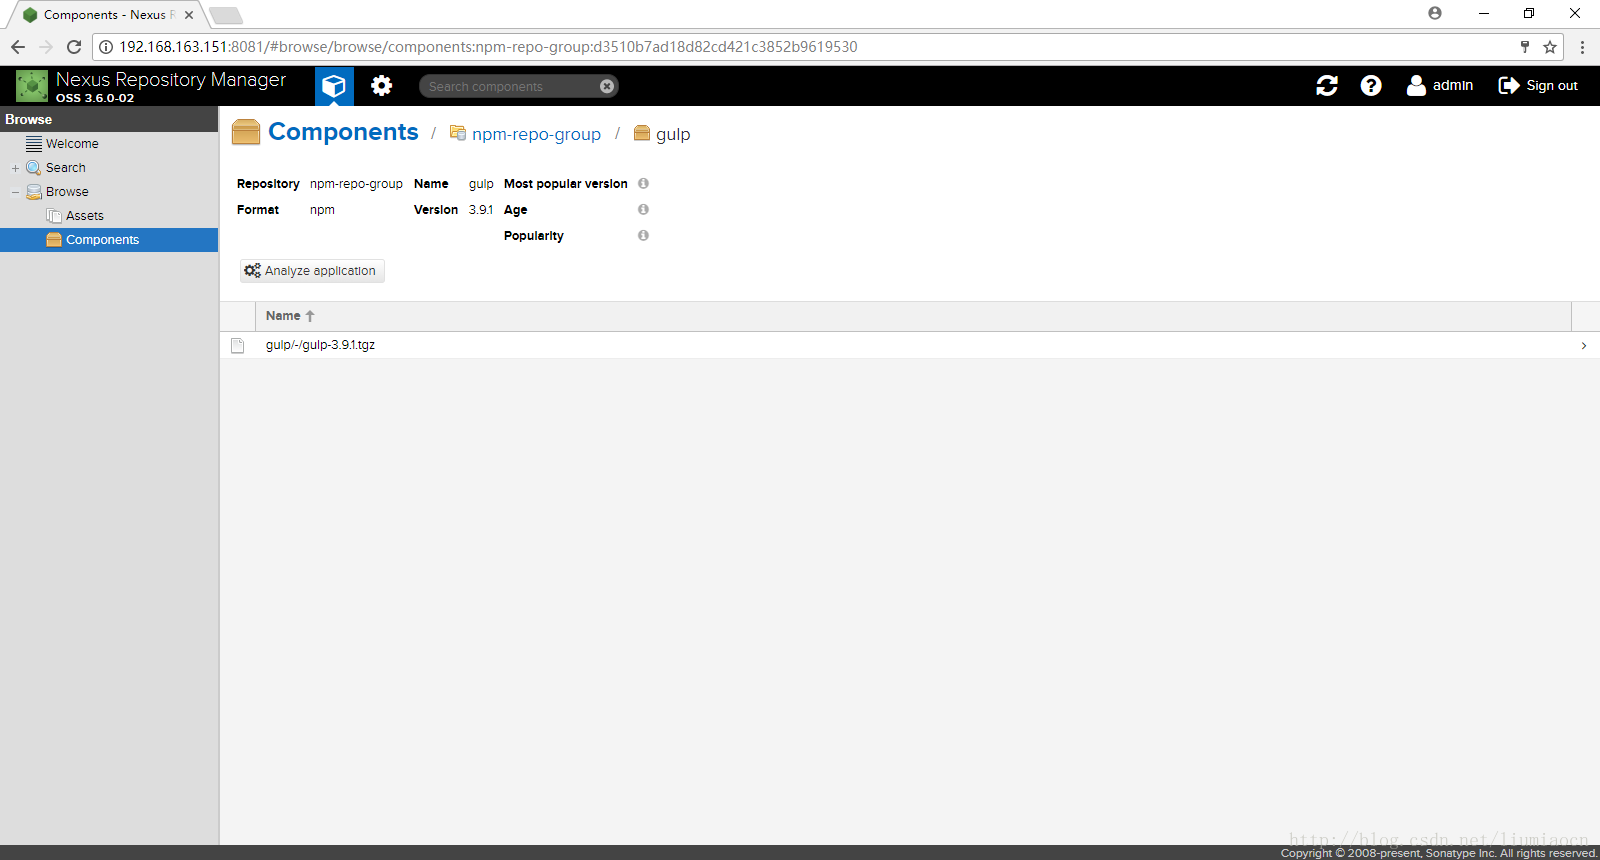Open Assets in the sidebar
This screenshot has width=1600, height=860.
click(x=84, y=216)
